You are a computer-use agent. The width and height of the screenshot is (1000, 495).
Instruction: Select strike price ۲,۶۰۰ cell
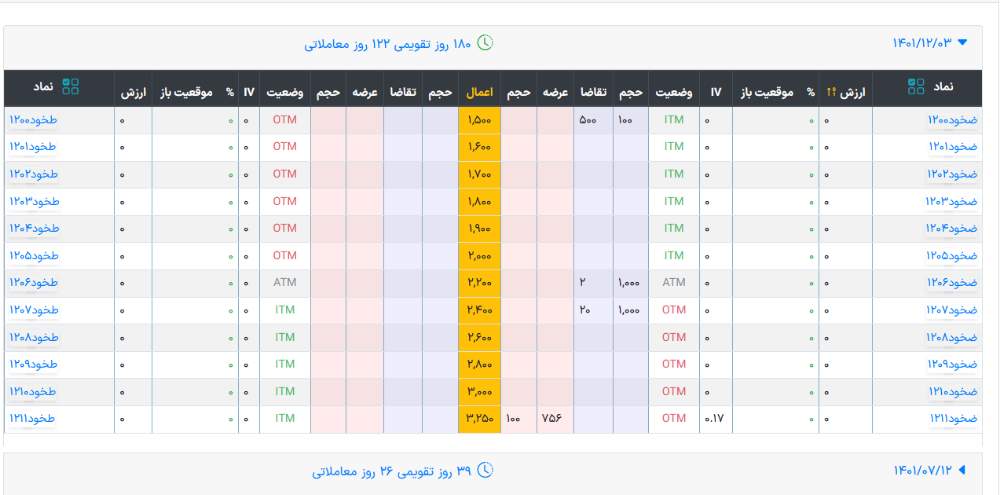click(479, 337)
